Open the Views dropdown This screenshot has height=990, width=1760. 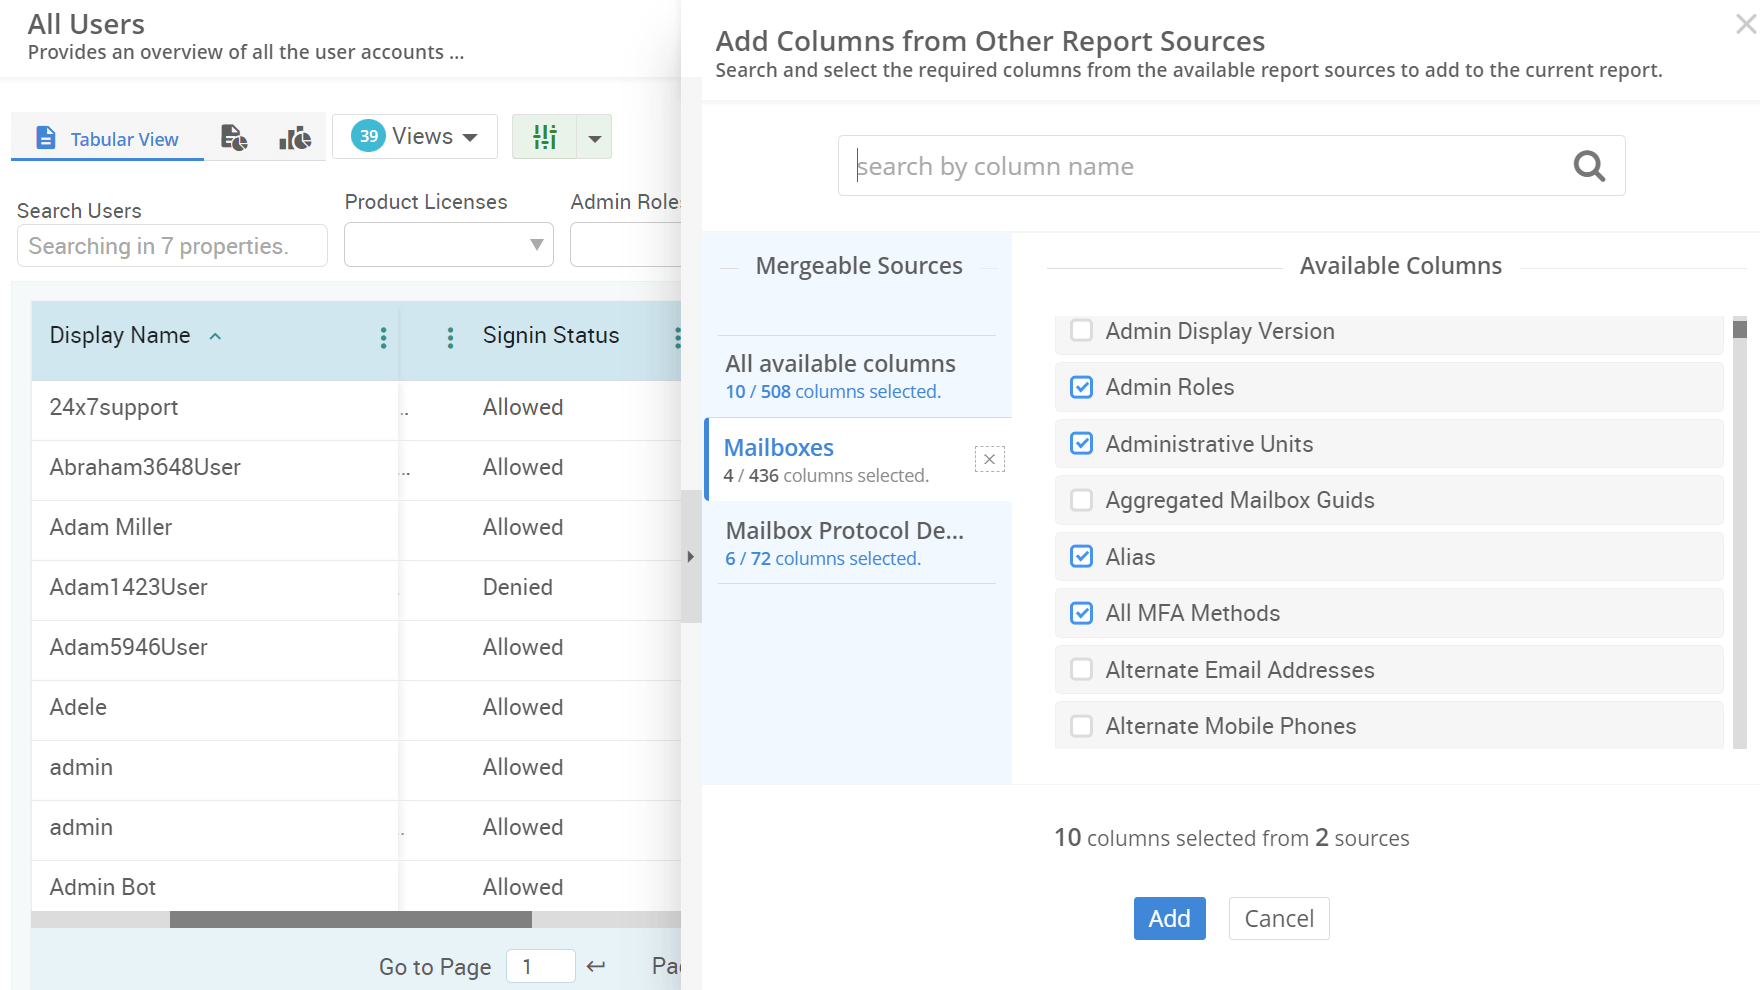(x=415, y=136)
